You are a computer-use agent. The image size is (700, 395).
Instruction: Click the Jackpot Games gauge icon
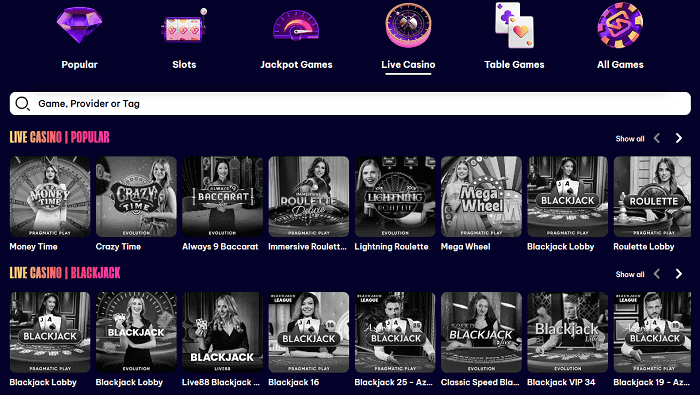tap(296, 25)
